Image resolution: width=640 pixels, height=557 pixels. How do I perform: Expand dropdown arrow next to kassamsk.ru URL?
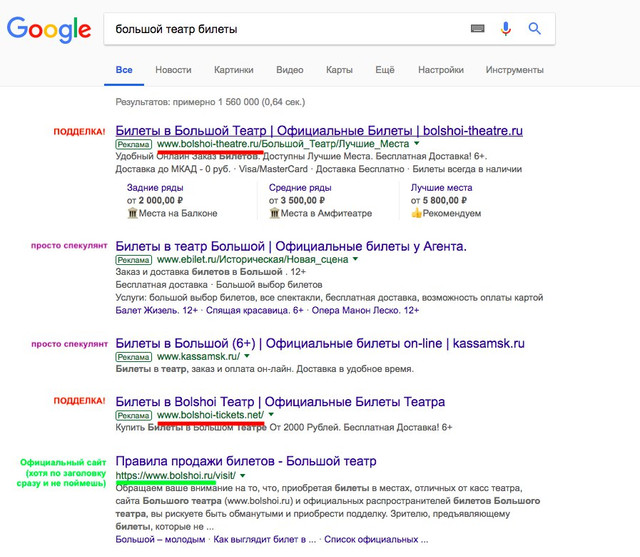point(247,356)
